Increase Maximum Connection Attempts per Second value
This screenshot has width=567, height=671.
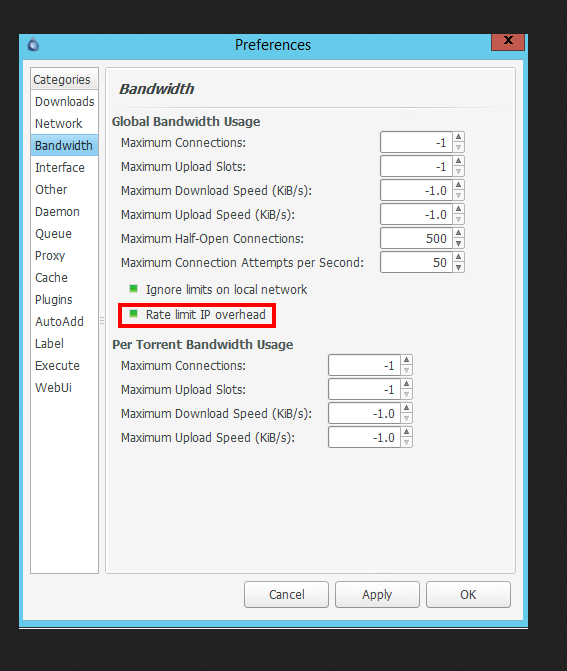click(458, 257)
